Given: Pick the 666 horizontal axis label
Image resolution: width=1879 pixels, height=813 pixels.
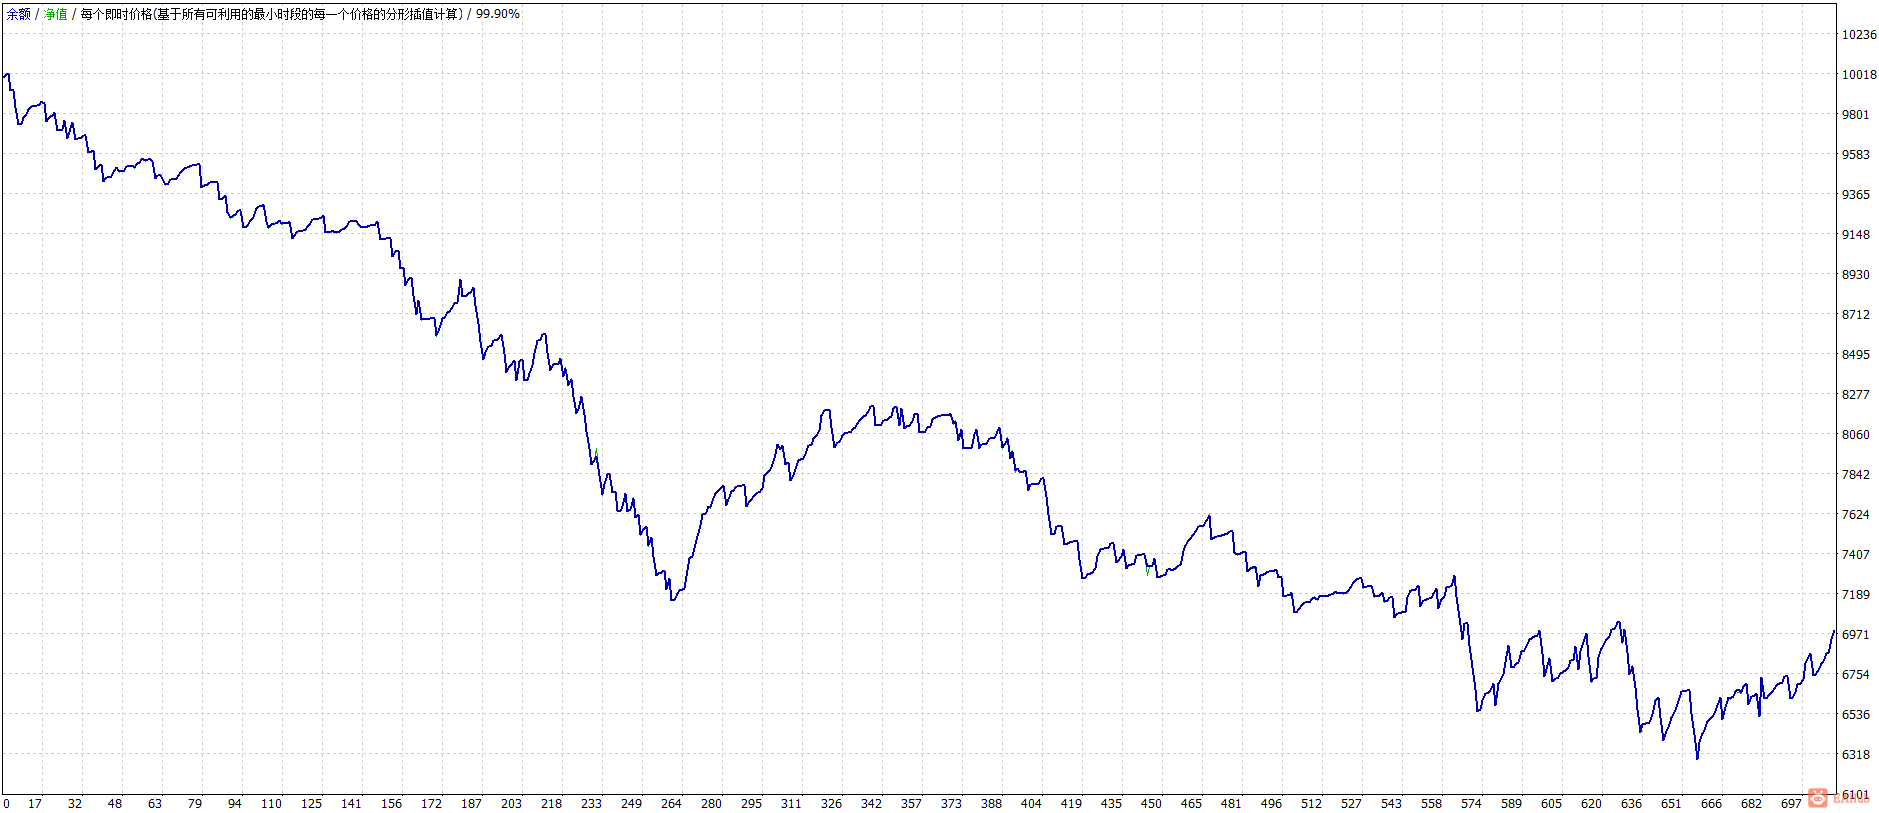Looking at the screenshot, I should pos(1711,804).
